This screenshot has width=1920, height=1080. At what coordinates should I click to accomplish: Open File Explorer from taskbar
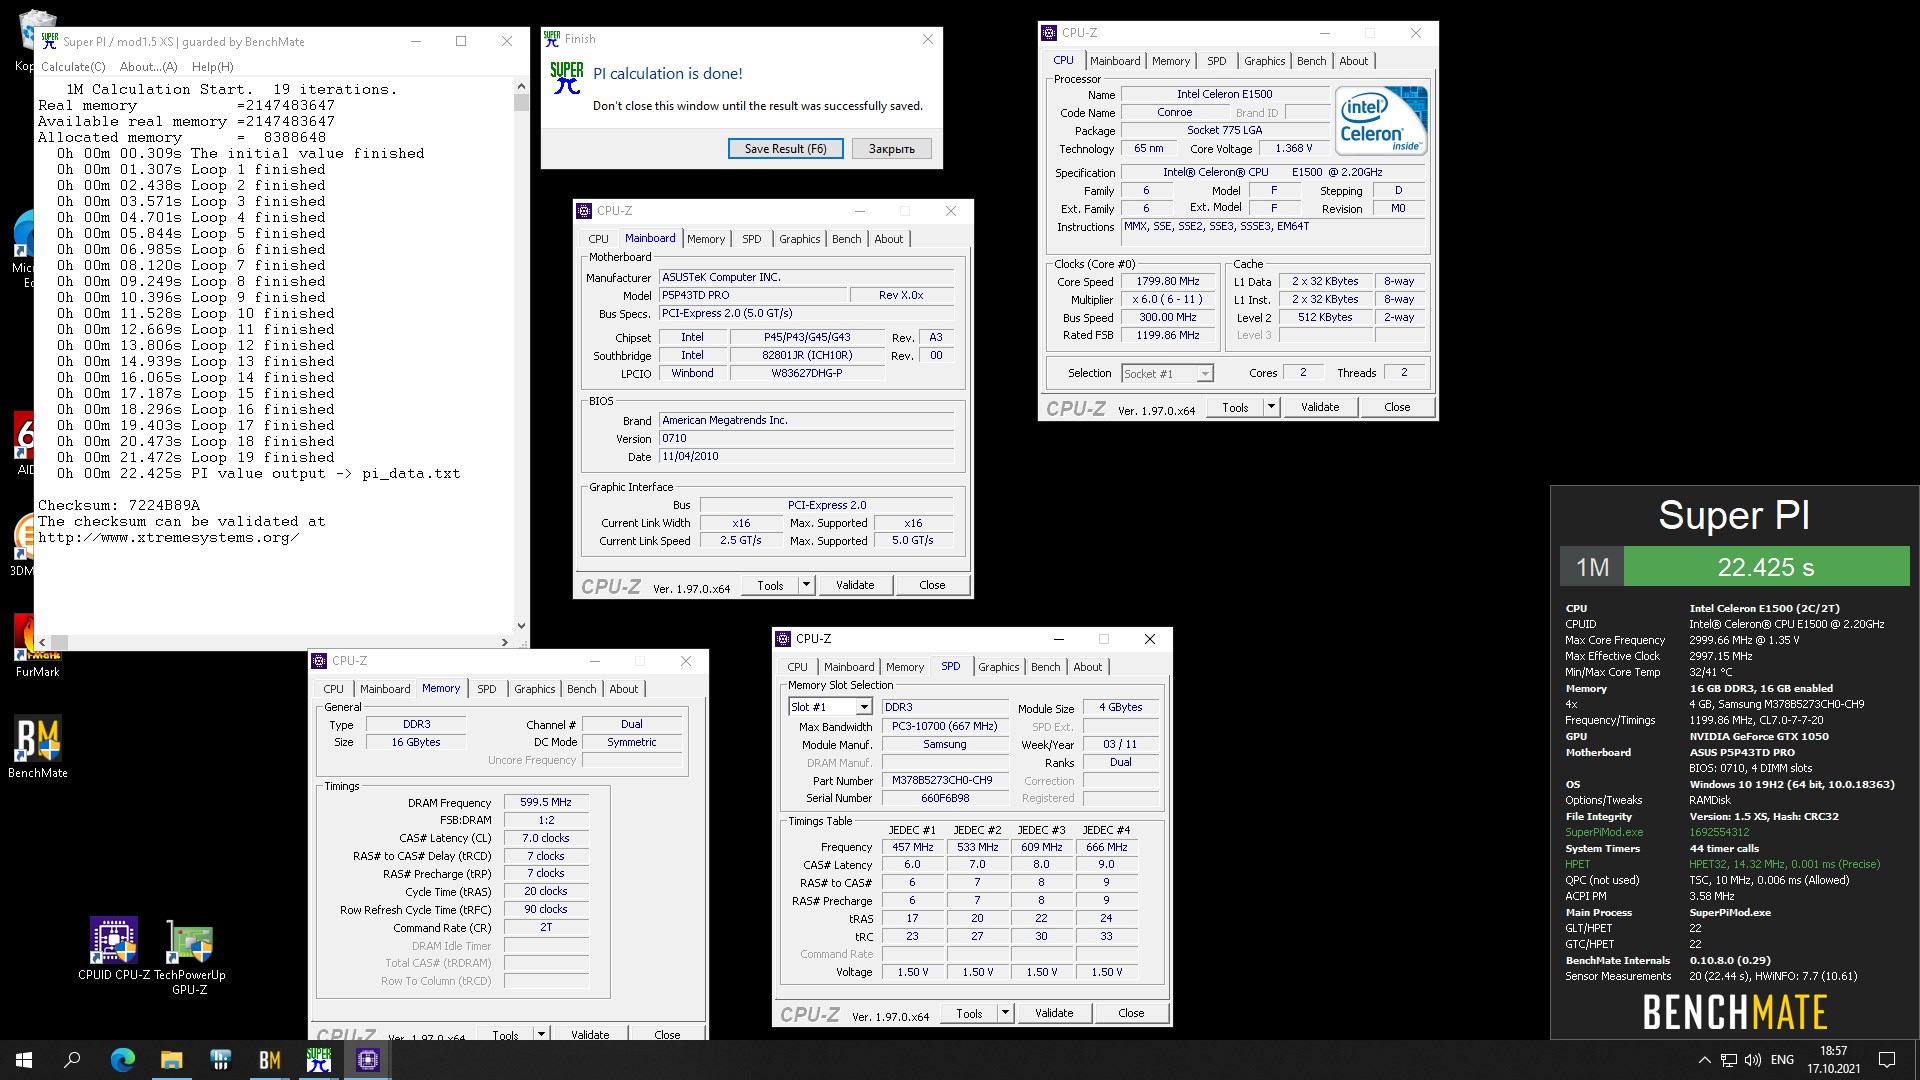point(171,1060)
